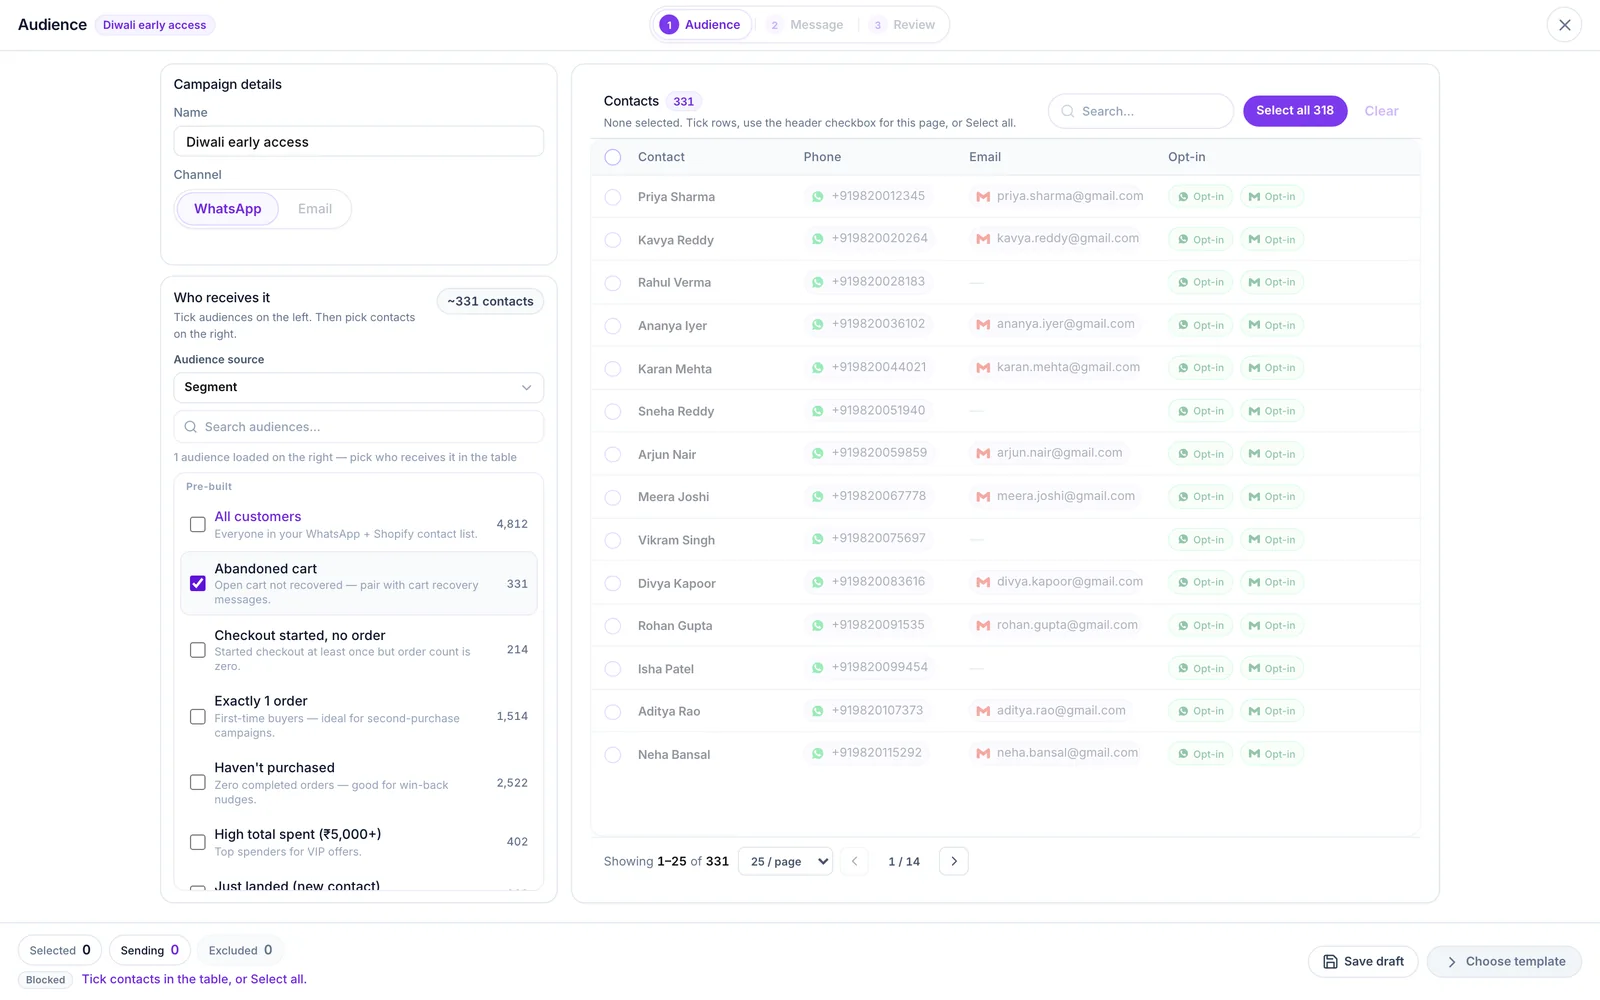Toggle the header select-all checkbox in contacts table
This screenshot has height=1000, width=1600.
coord(613,157)
